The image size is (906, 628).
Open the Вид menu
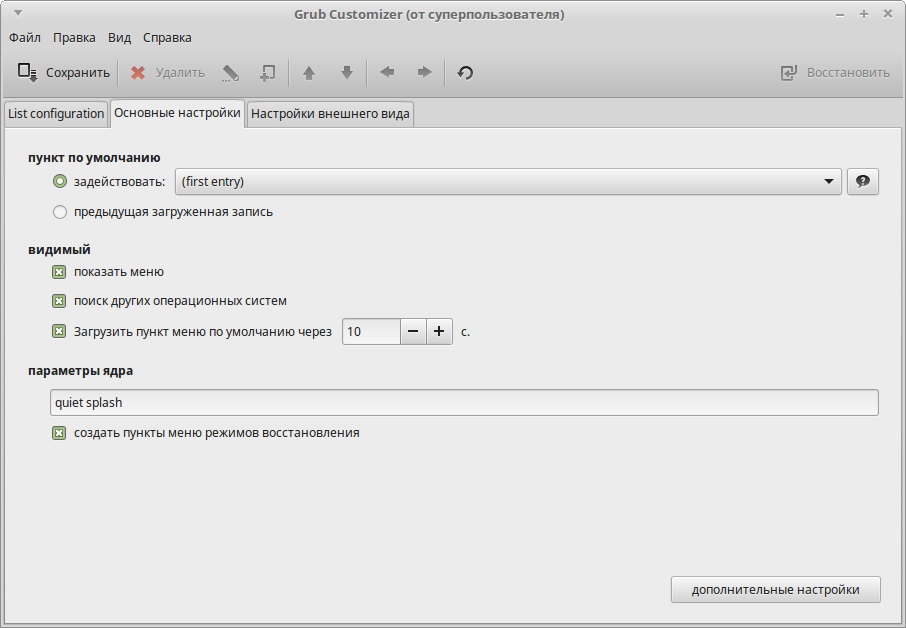point(119,38)
